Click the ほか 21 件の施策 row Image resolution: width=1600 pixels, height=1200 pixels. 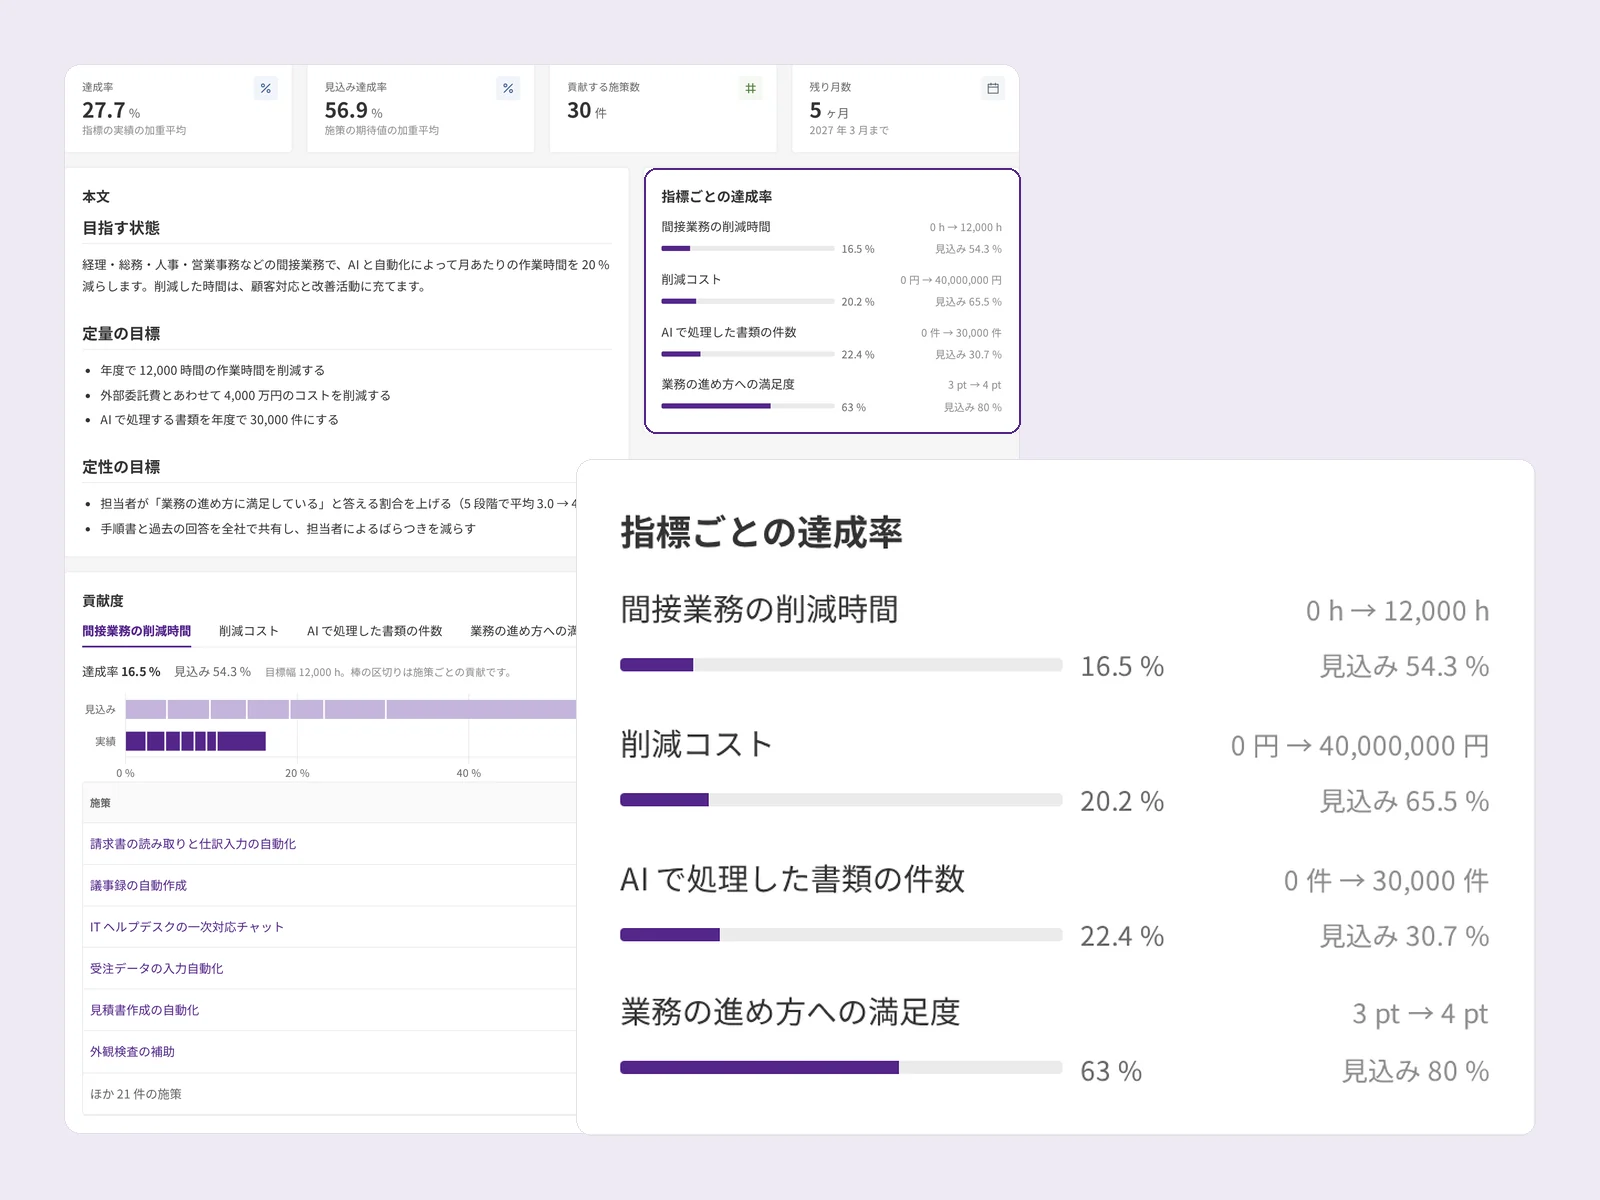tap(330, 1094)
